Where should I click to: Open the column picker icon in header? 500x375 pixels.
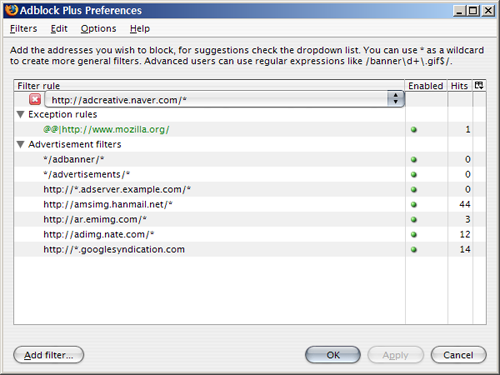pos(479,85)
